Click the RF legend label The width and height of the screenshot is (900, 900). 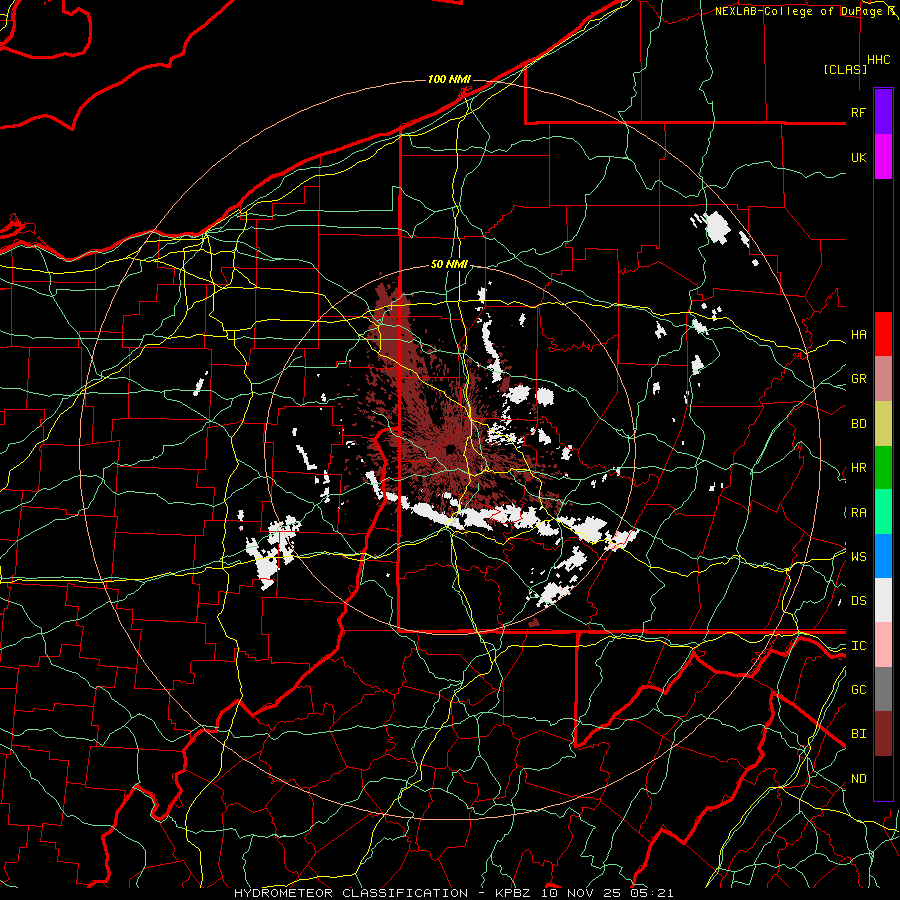858,112
